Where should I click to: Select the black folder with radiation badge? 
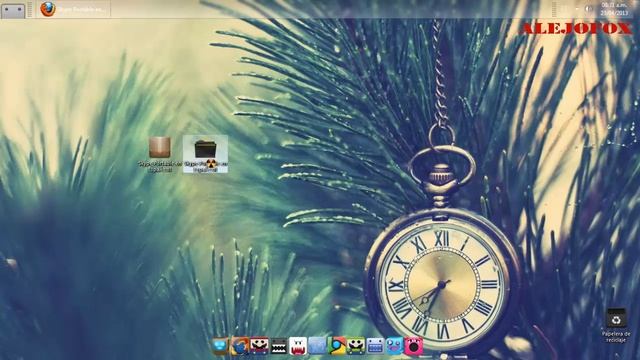(x=205, y=154)
